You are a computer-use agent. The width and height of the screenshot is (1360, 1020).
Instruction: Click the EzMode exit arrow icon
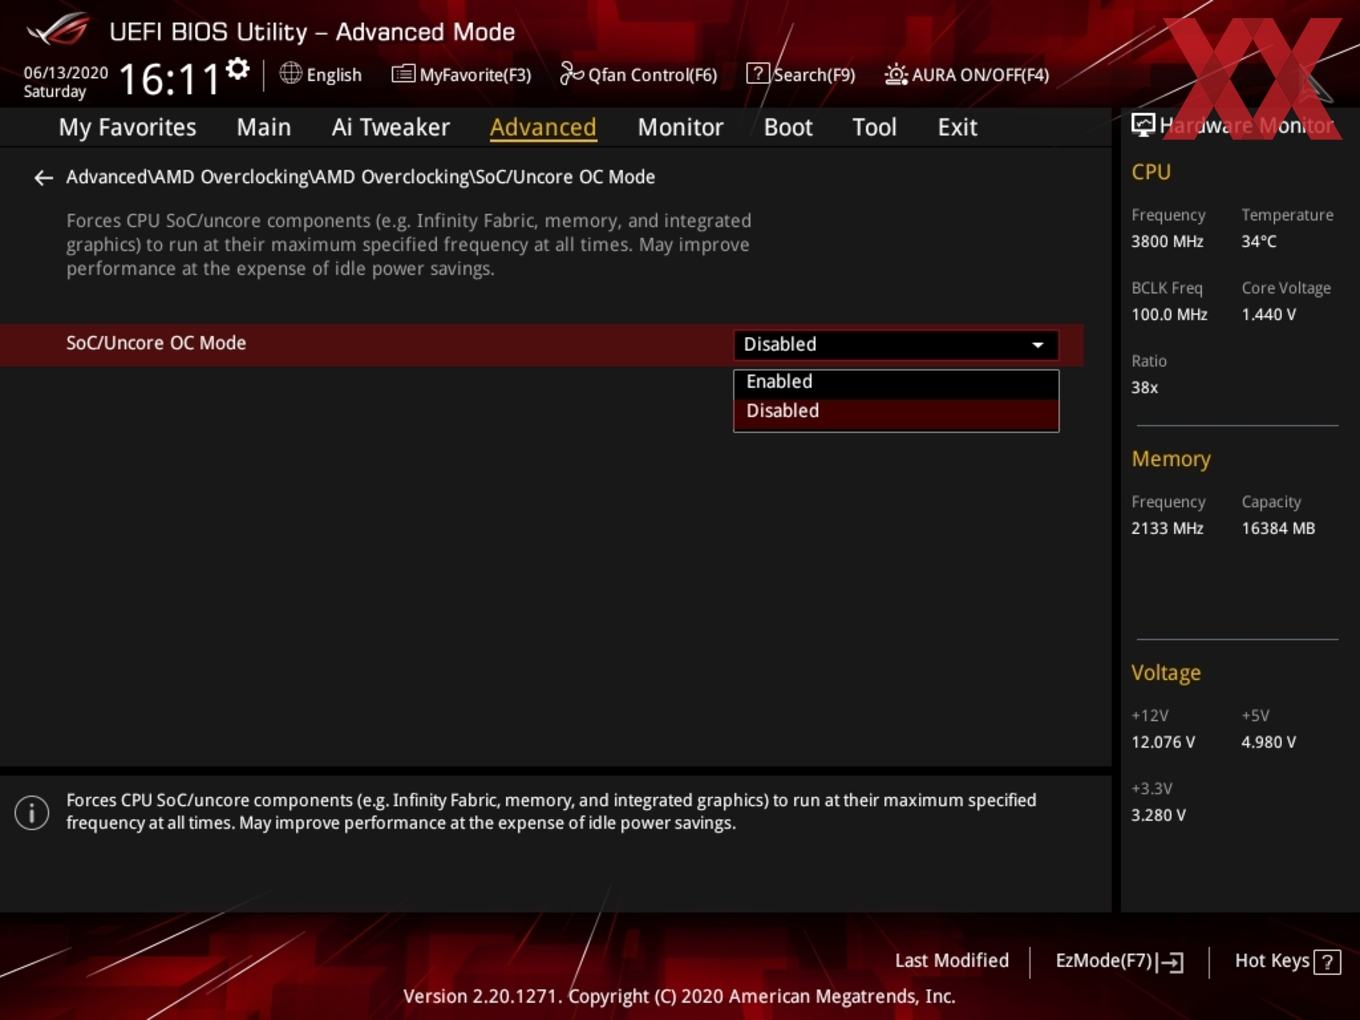click(x=1171, y=962)
